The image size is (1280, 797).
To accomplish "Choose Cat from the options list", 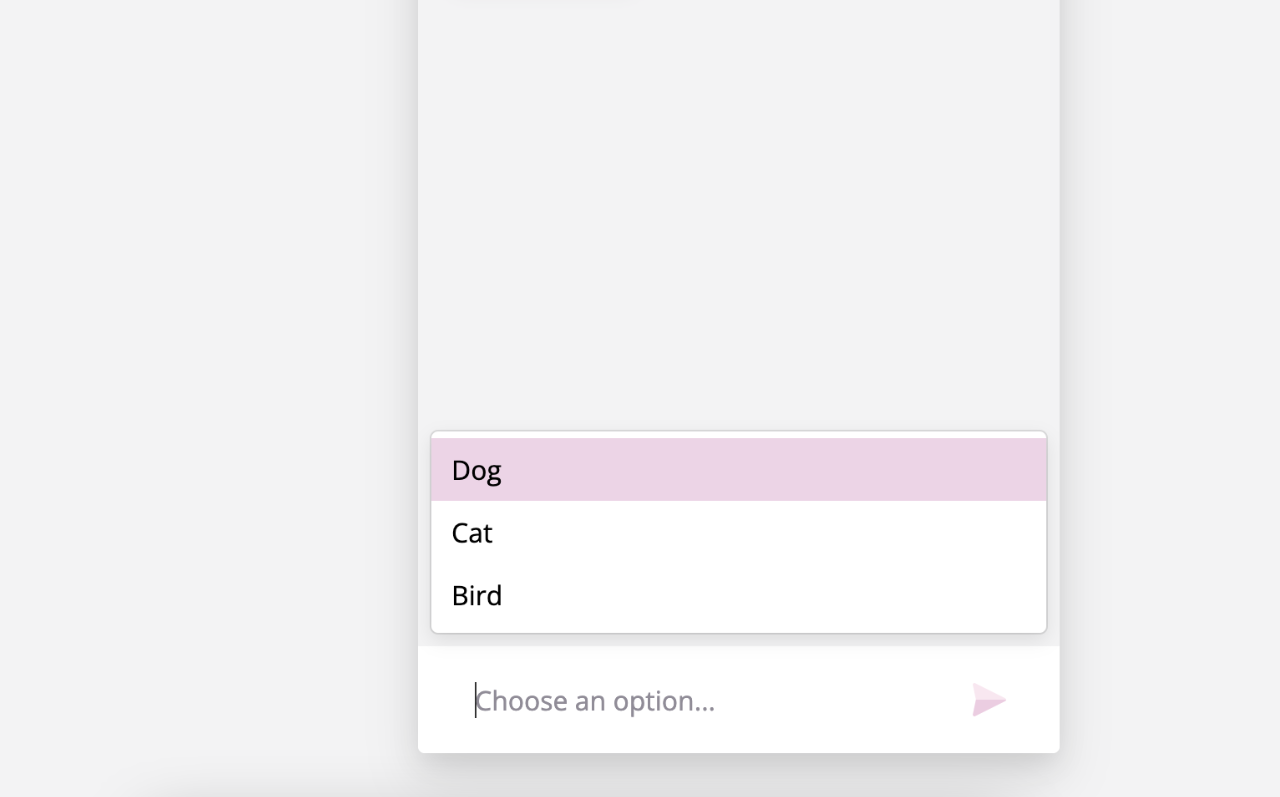I will point(739,532).
